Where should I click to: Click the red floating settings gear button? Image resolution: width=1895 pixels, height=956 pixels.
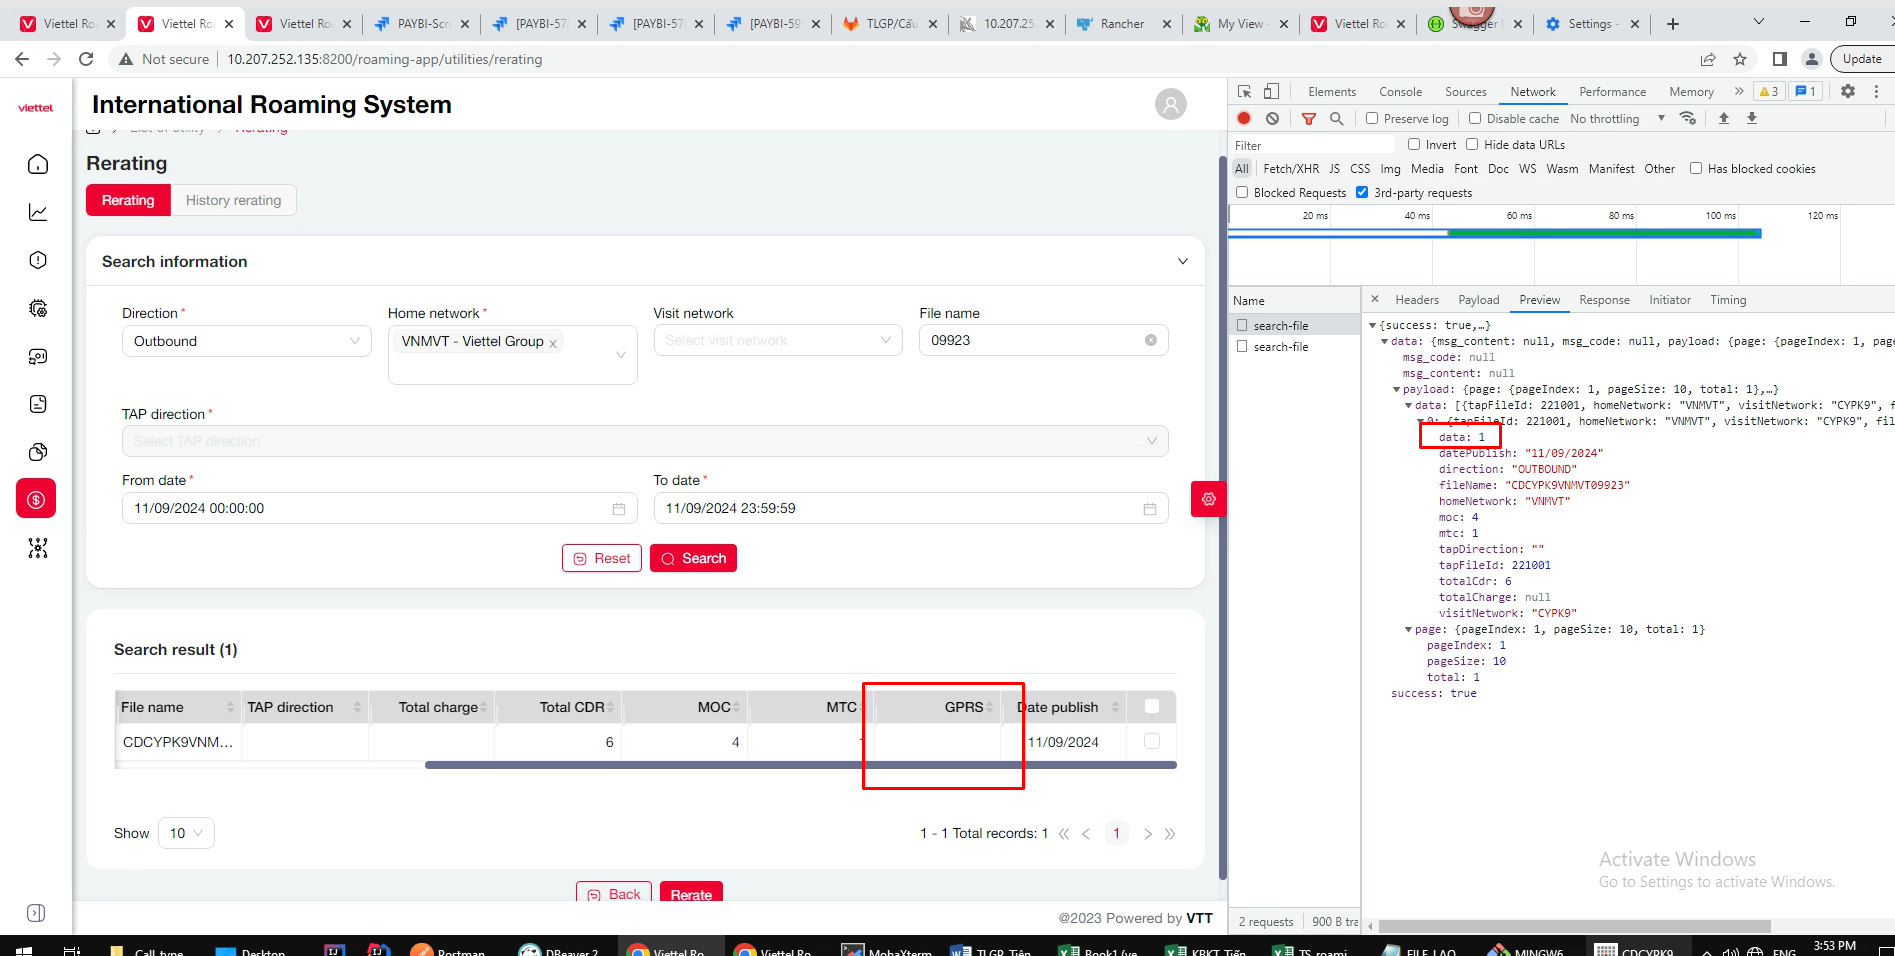1208,499
